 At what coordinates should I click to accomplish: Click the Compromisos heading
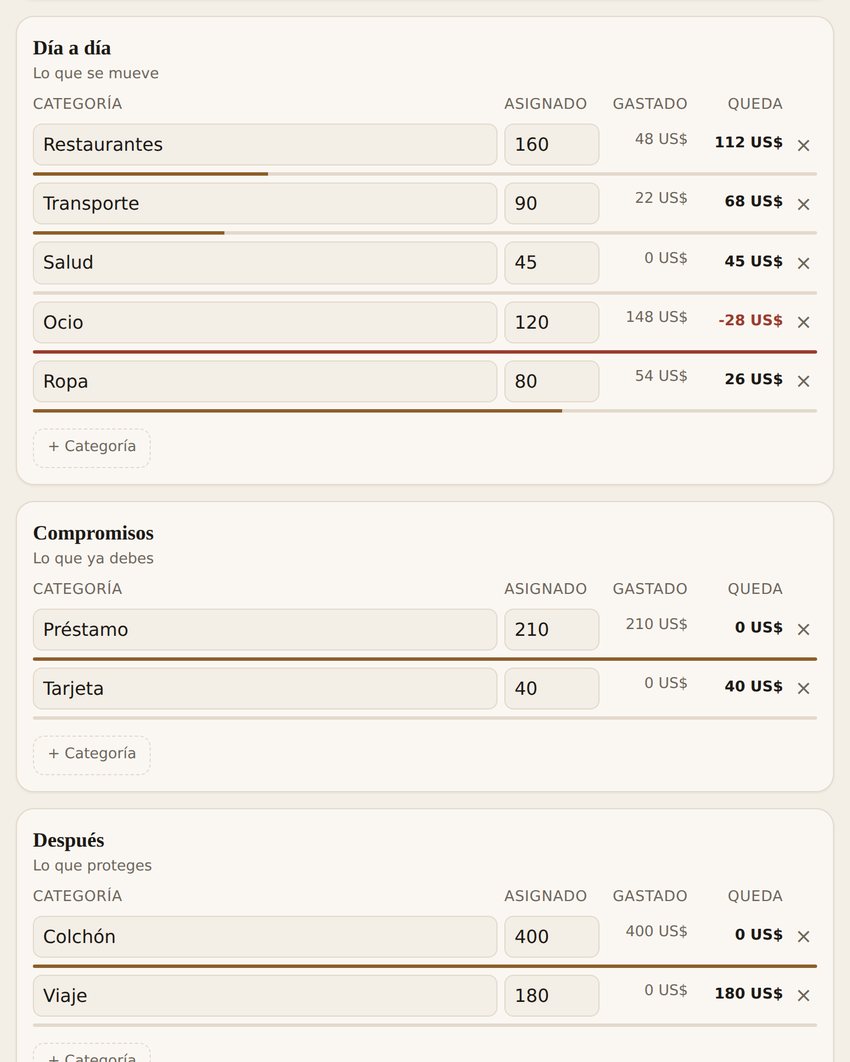(93, 533)
